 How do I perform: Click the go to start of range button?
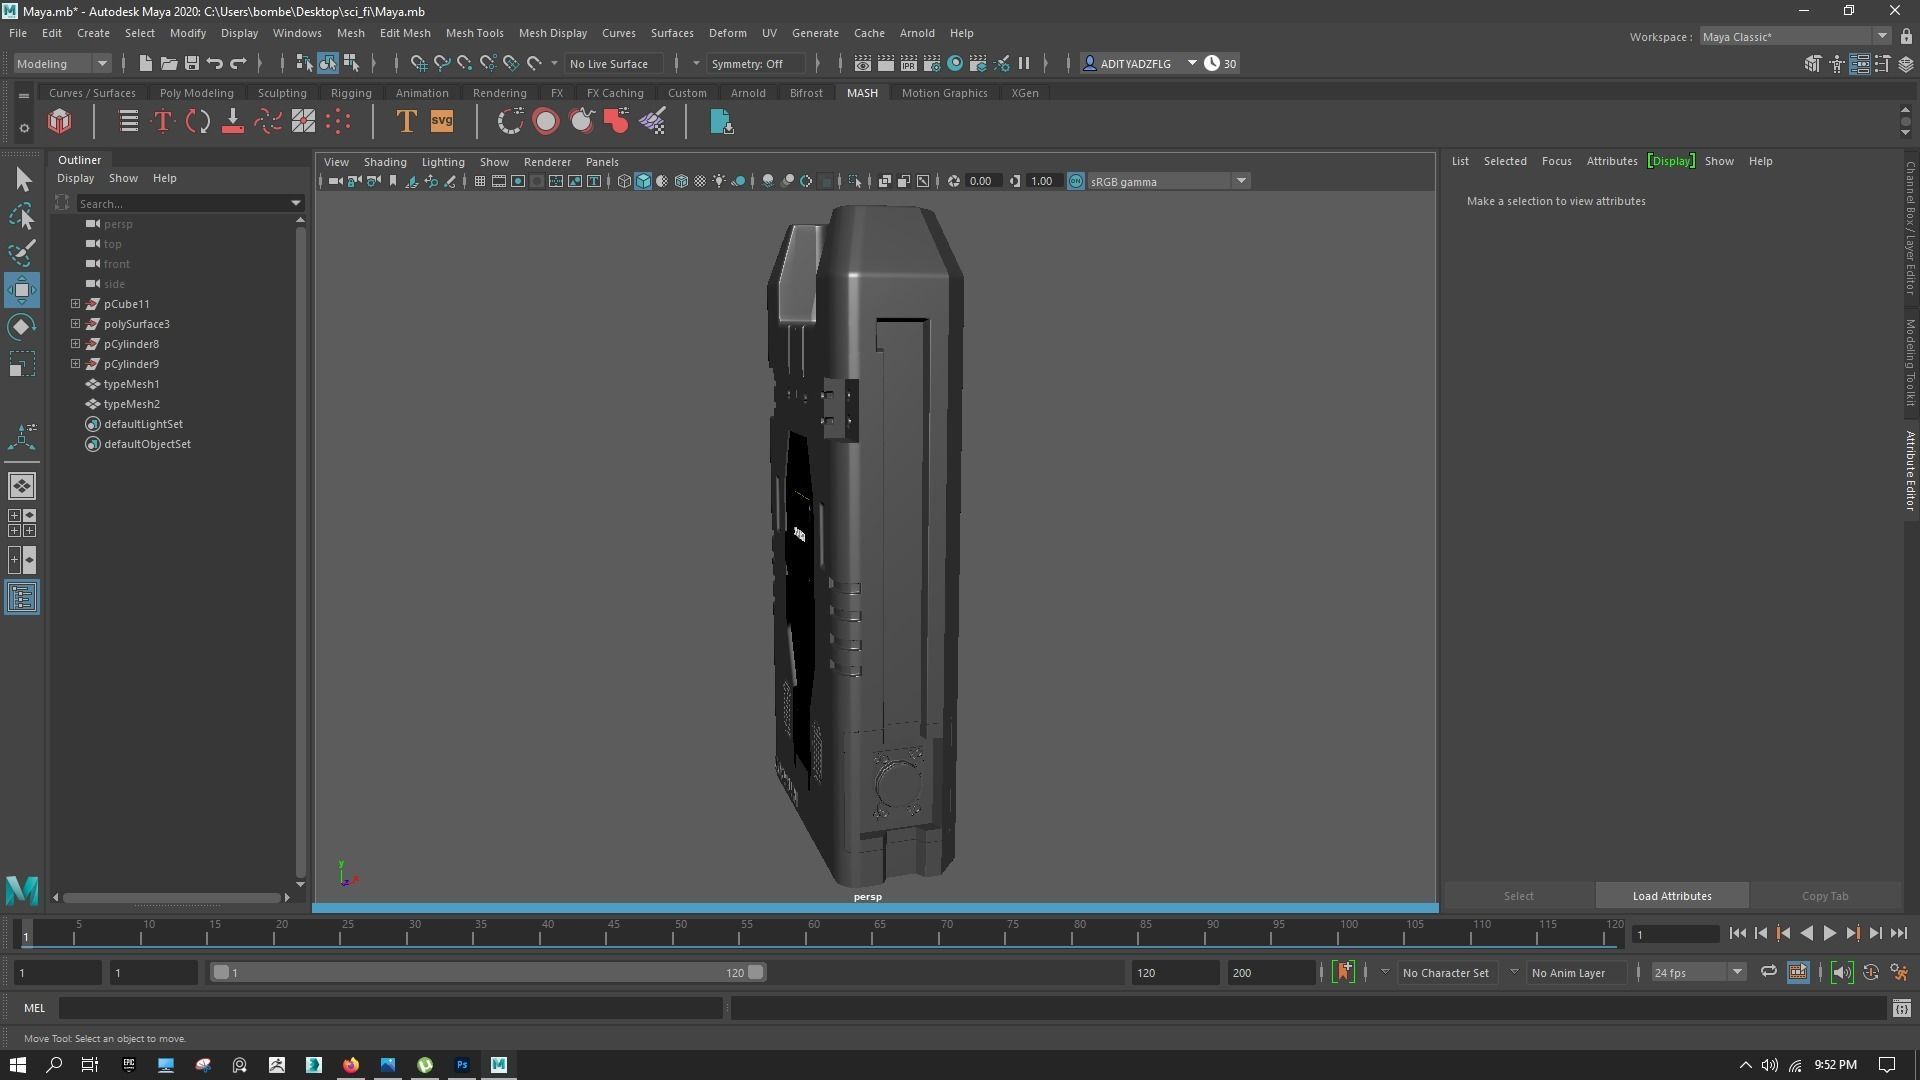tap(1737, 933)
